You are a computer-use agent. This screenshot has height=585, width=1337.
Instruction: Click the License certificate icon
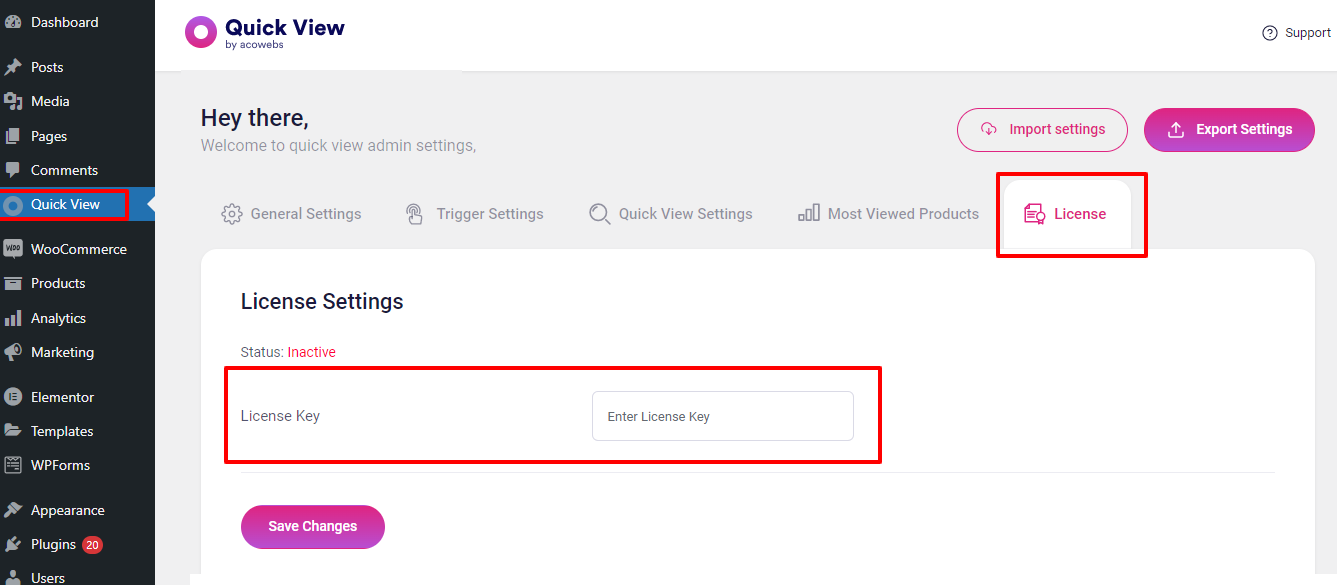[1035, 214]
